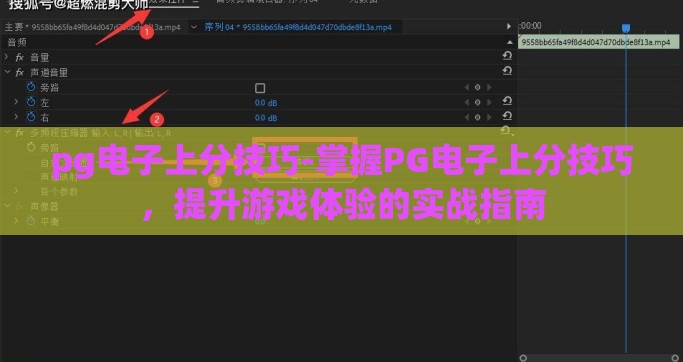The height and width of the screenshot is (362, 683).
Task: Expand the 各个参数 group
Action: click(17, 191)
